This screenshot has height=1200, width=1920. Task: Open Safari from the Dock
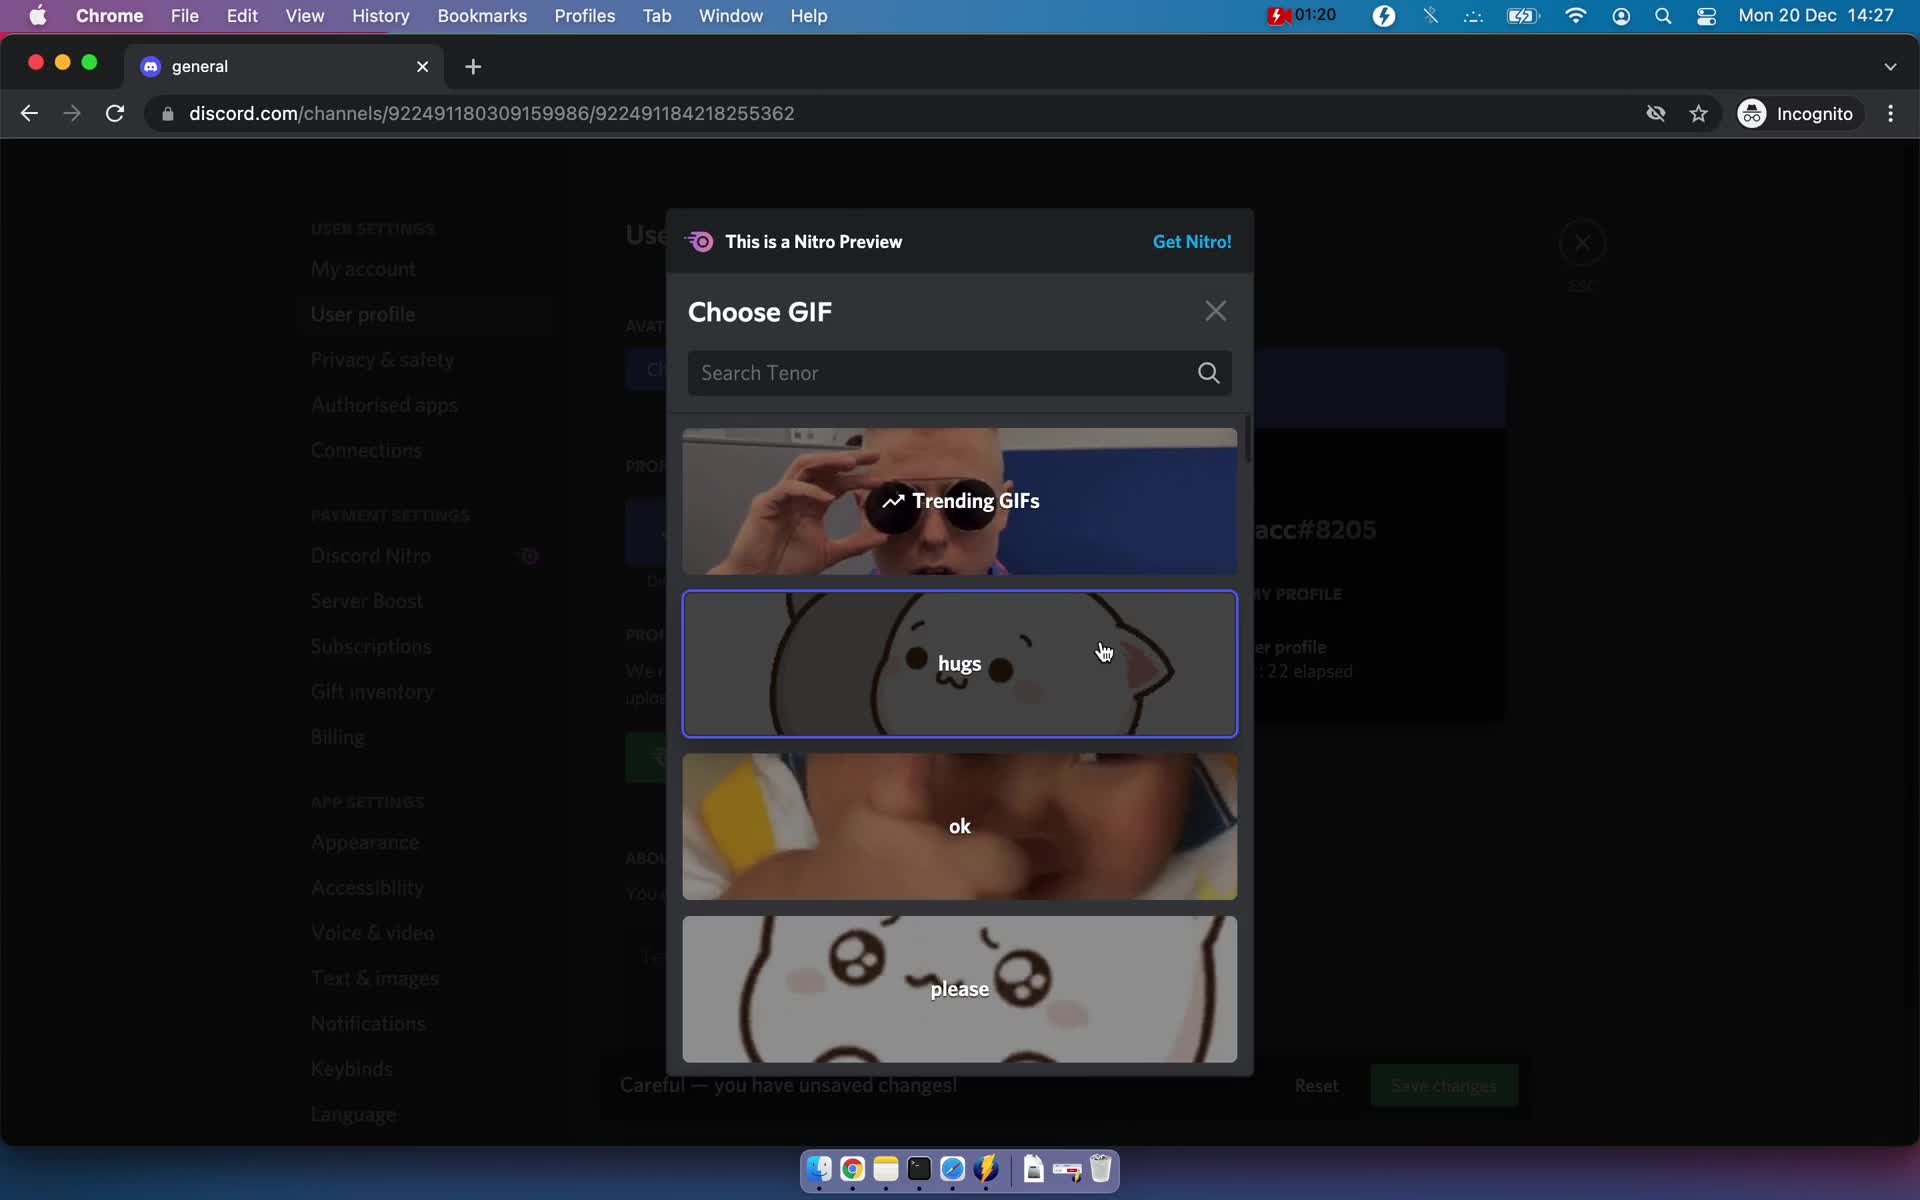point(952,1169)
